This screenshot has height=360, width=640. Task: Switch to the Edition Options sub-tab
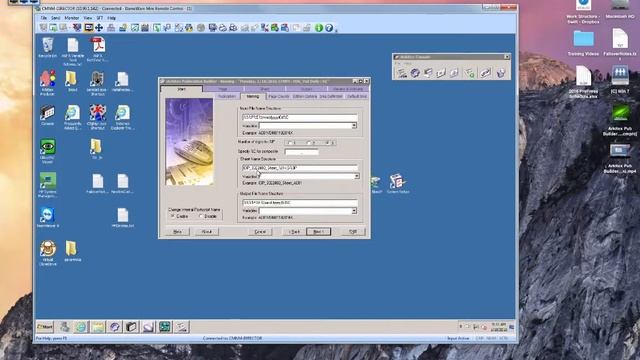(304, 96)
